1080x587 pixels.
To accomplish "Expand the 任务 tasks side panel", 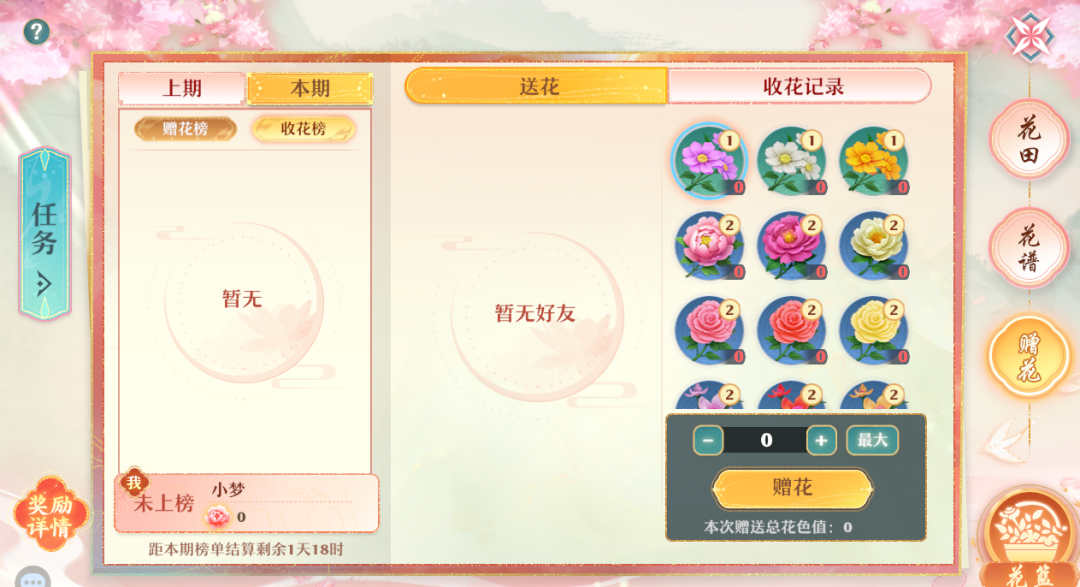I will 45,234.
